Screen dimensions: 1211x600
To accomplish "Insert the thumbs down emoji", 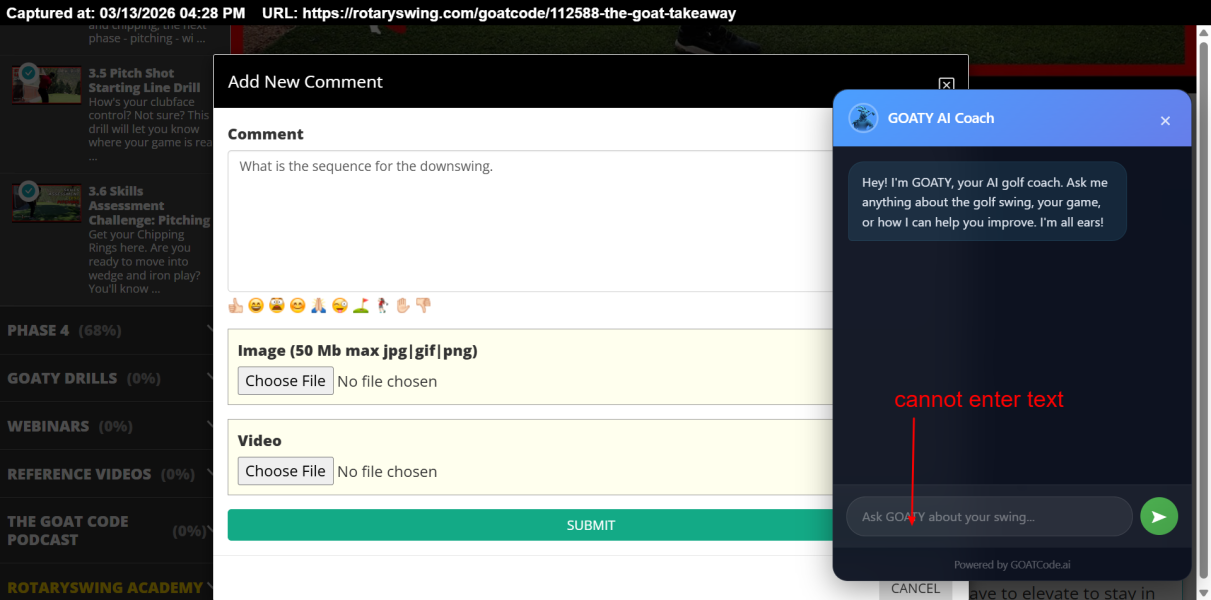I will 423,306.
